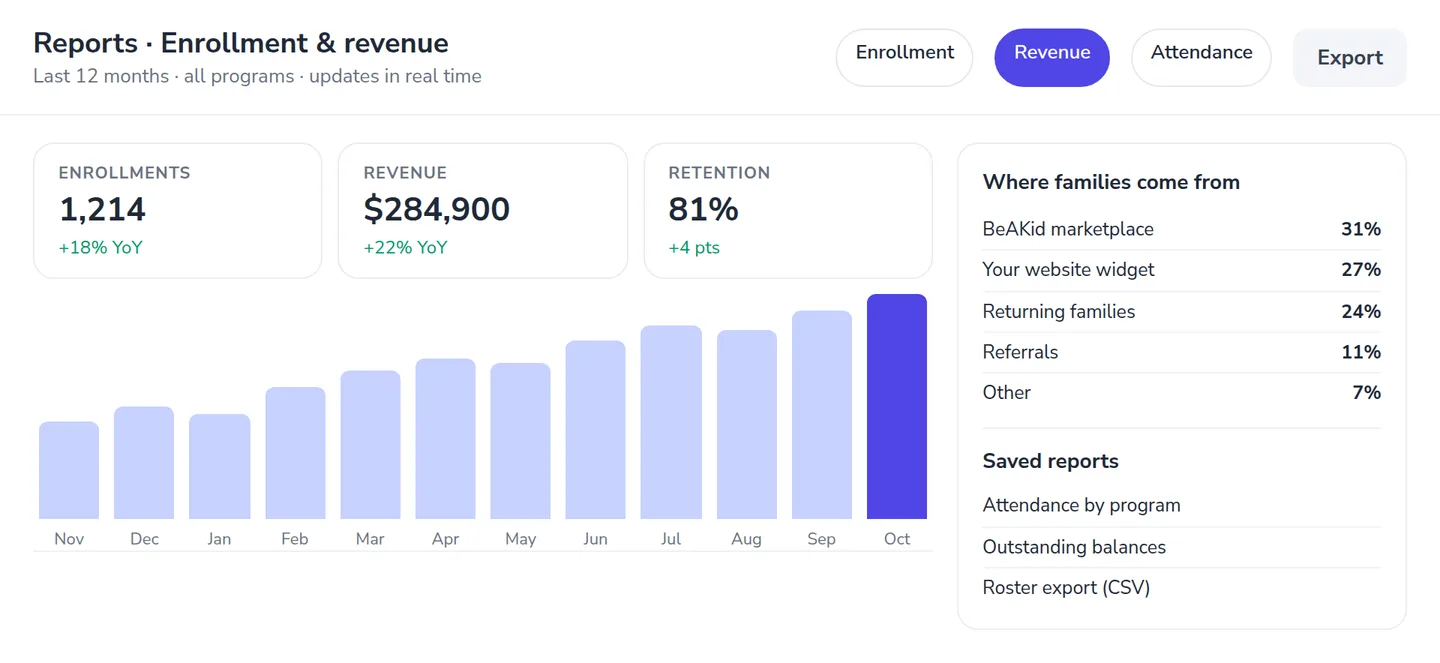
Task: Select the Apr bar in chart
Action: 445,439
